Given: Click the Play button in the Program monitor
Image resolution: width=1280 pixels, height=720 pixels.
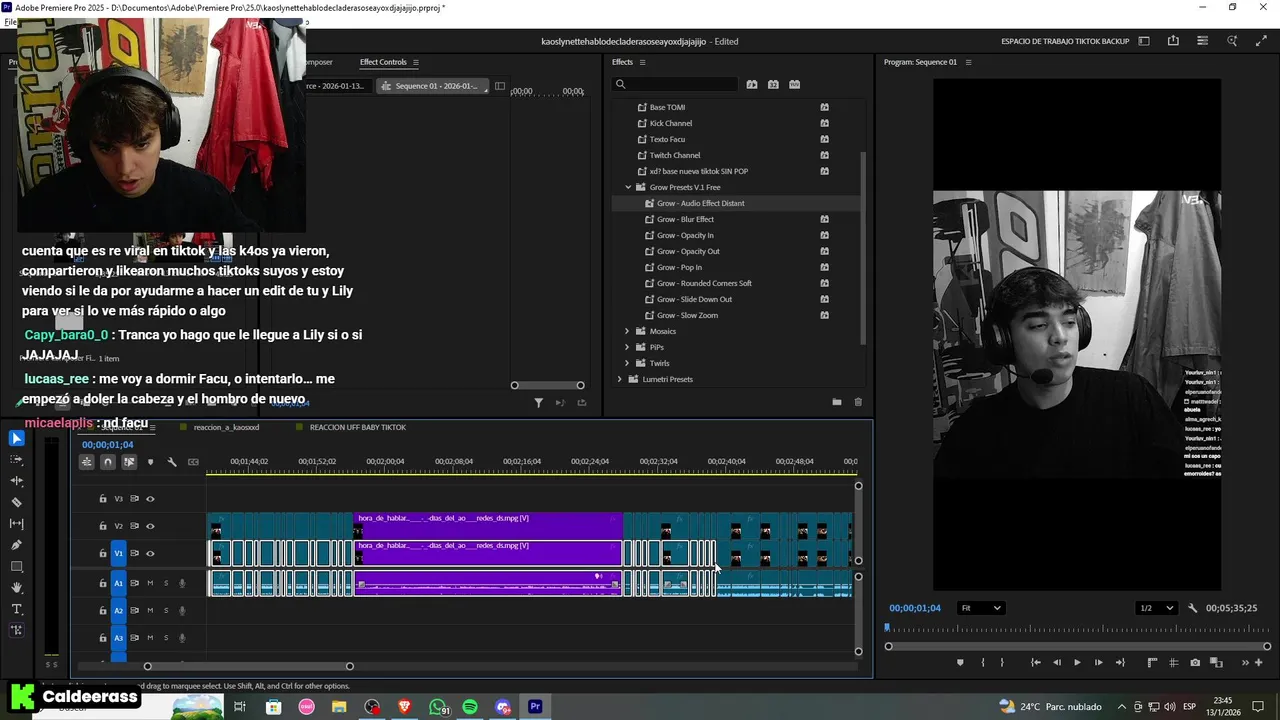Looking at the screenshot, I should pyautogui.click(x=1077, y=662).
